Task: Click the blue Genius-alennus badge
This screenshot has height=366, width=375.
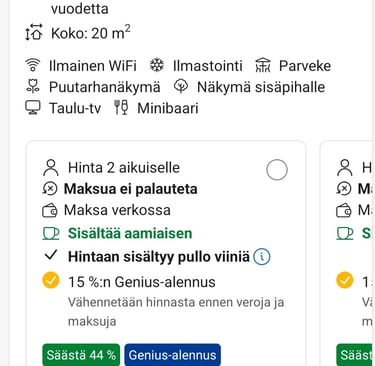Action: pos(173,355)
